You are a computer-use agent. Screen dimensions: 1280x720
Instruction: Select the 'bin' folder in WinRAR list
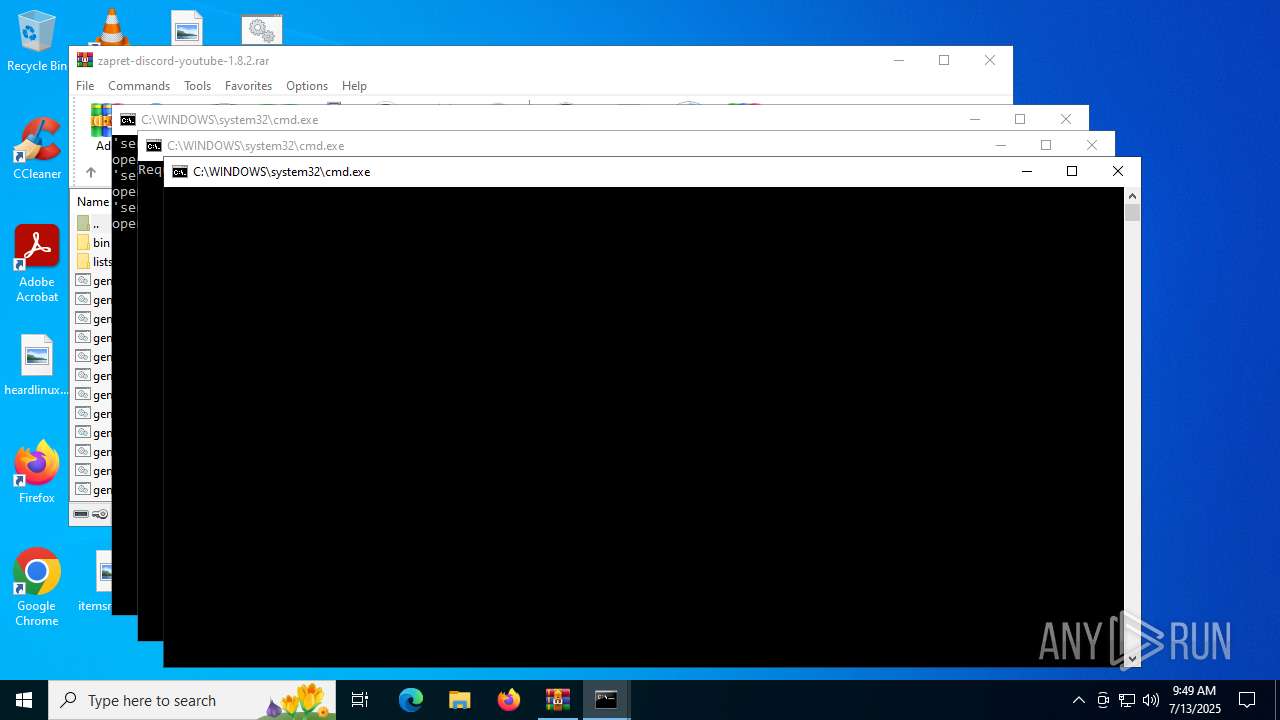[x=92, y=243]
